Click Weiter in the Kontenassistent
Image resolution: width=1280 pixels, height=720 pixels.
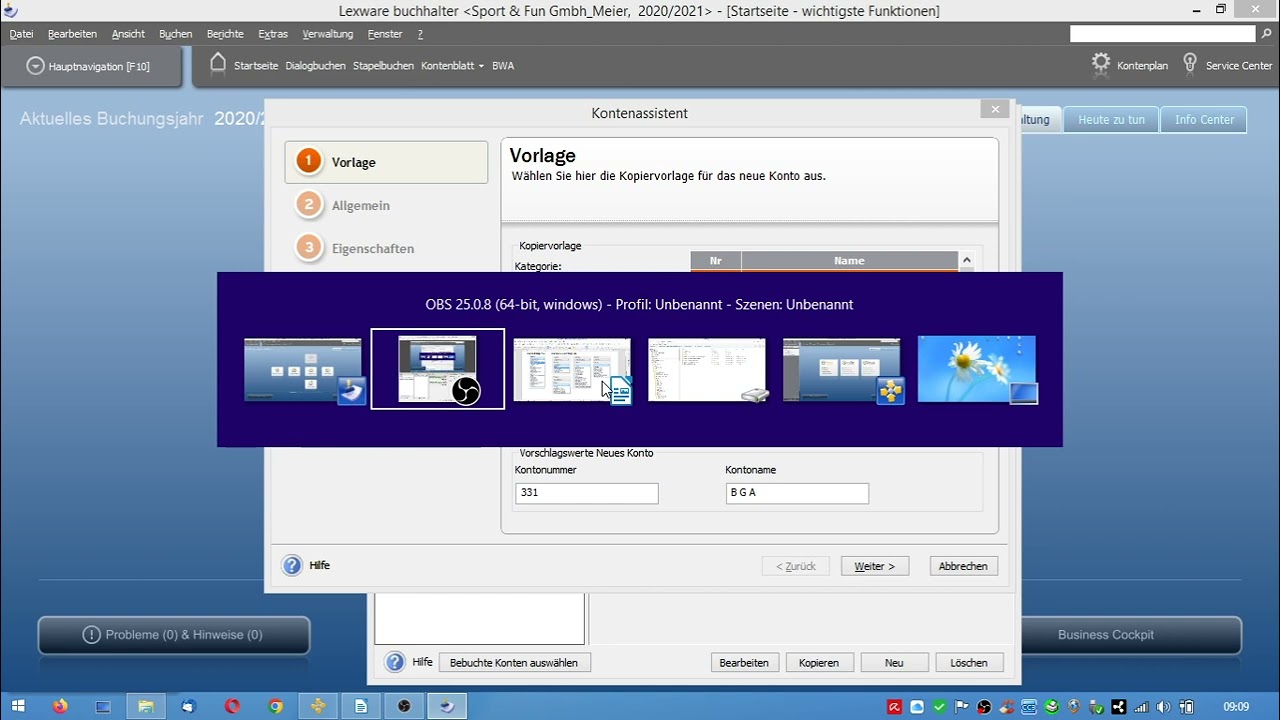pyautogui.click(x=875, y=566)
